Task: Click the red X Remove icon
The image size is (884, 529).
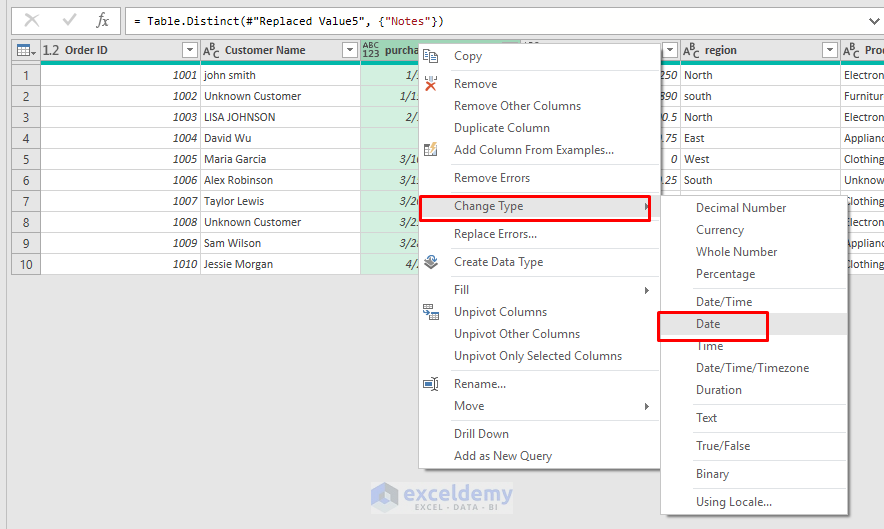Action: [x=431, y=83]
